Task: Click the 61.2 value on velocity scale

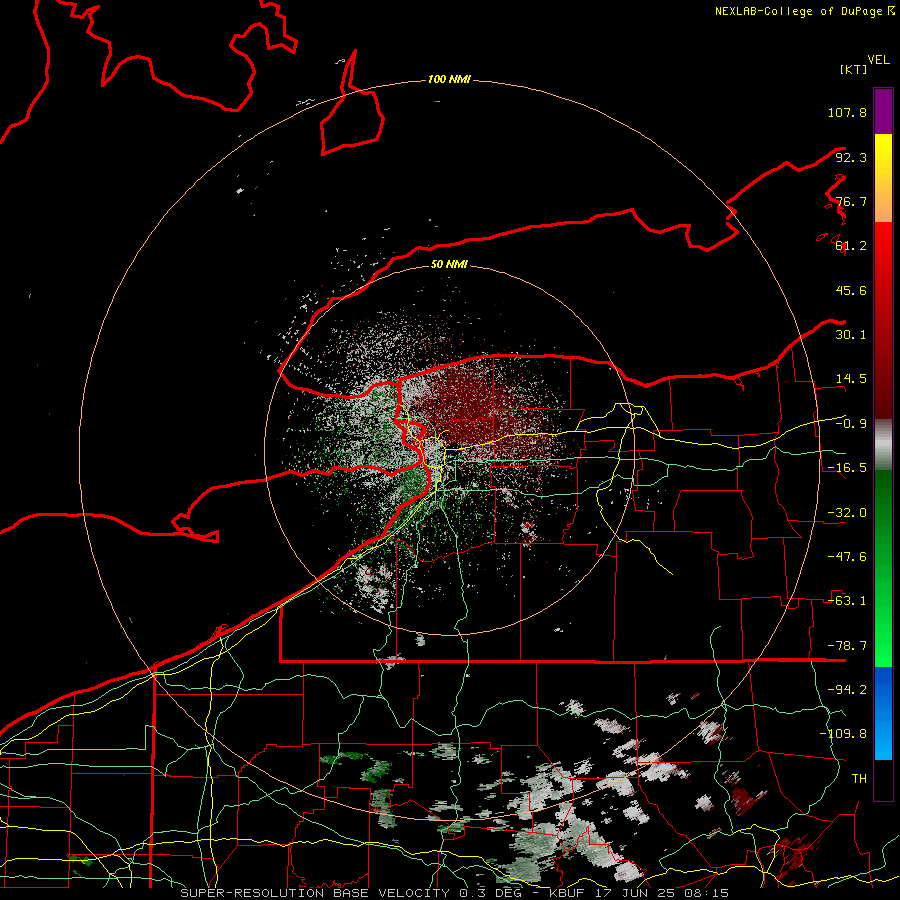Action: coord(851,246)
